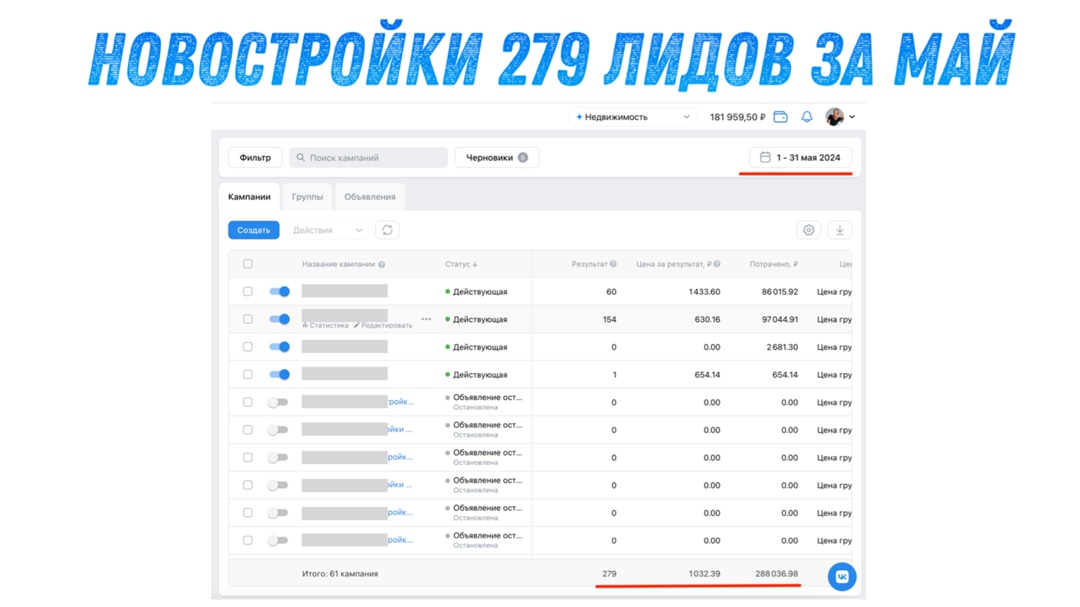Click help icon by Цена за результат
Image resolution: width=1080 pixels, height=607 pixels.
pyautogui.click(x=717, y=264)
